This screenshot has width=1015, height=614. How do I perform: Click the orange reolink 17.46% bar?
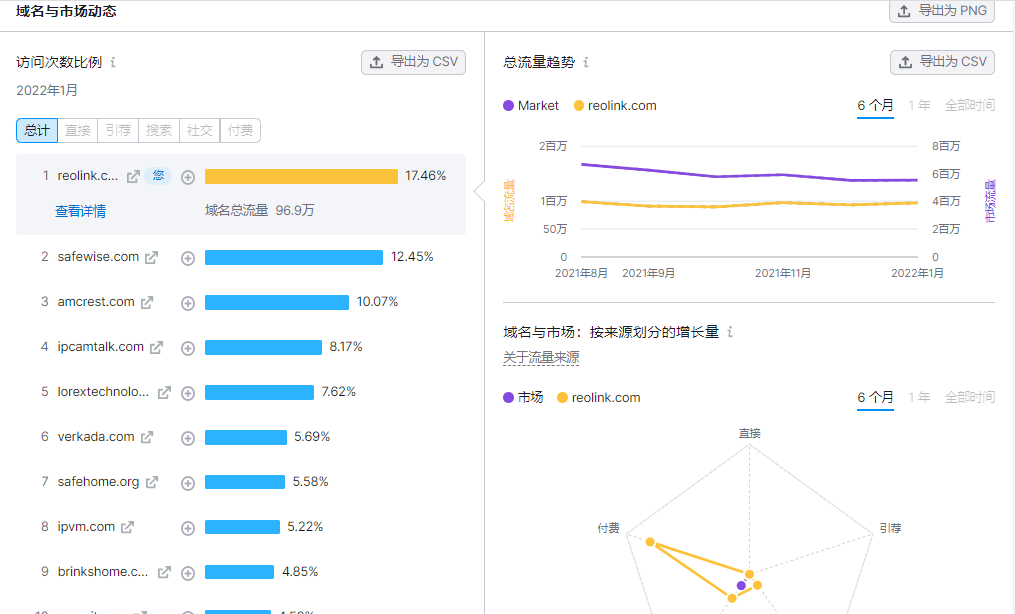tap(301, 177)
